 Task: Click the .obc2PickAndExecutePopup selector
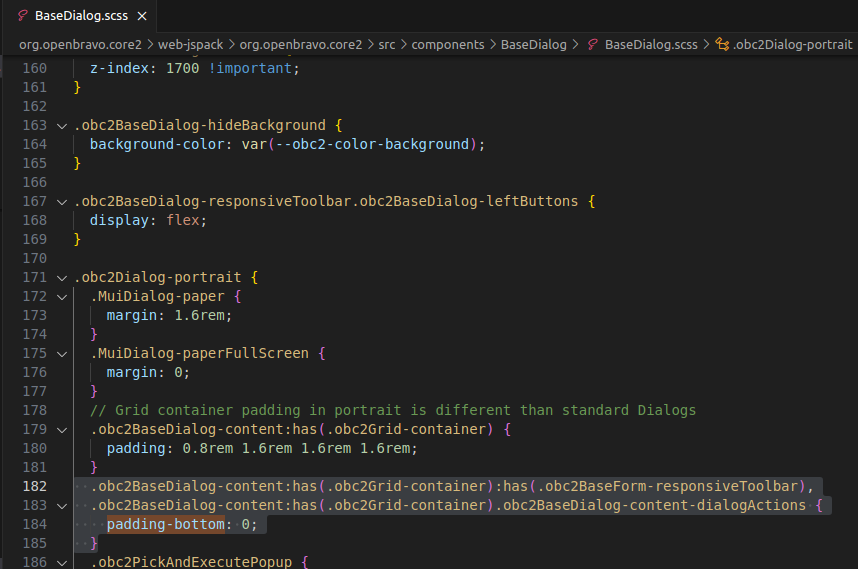(191, 562)
